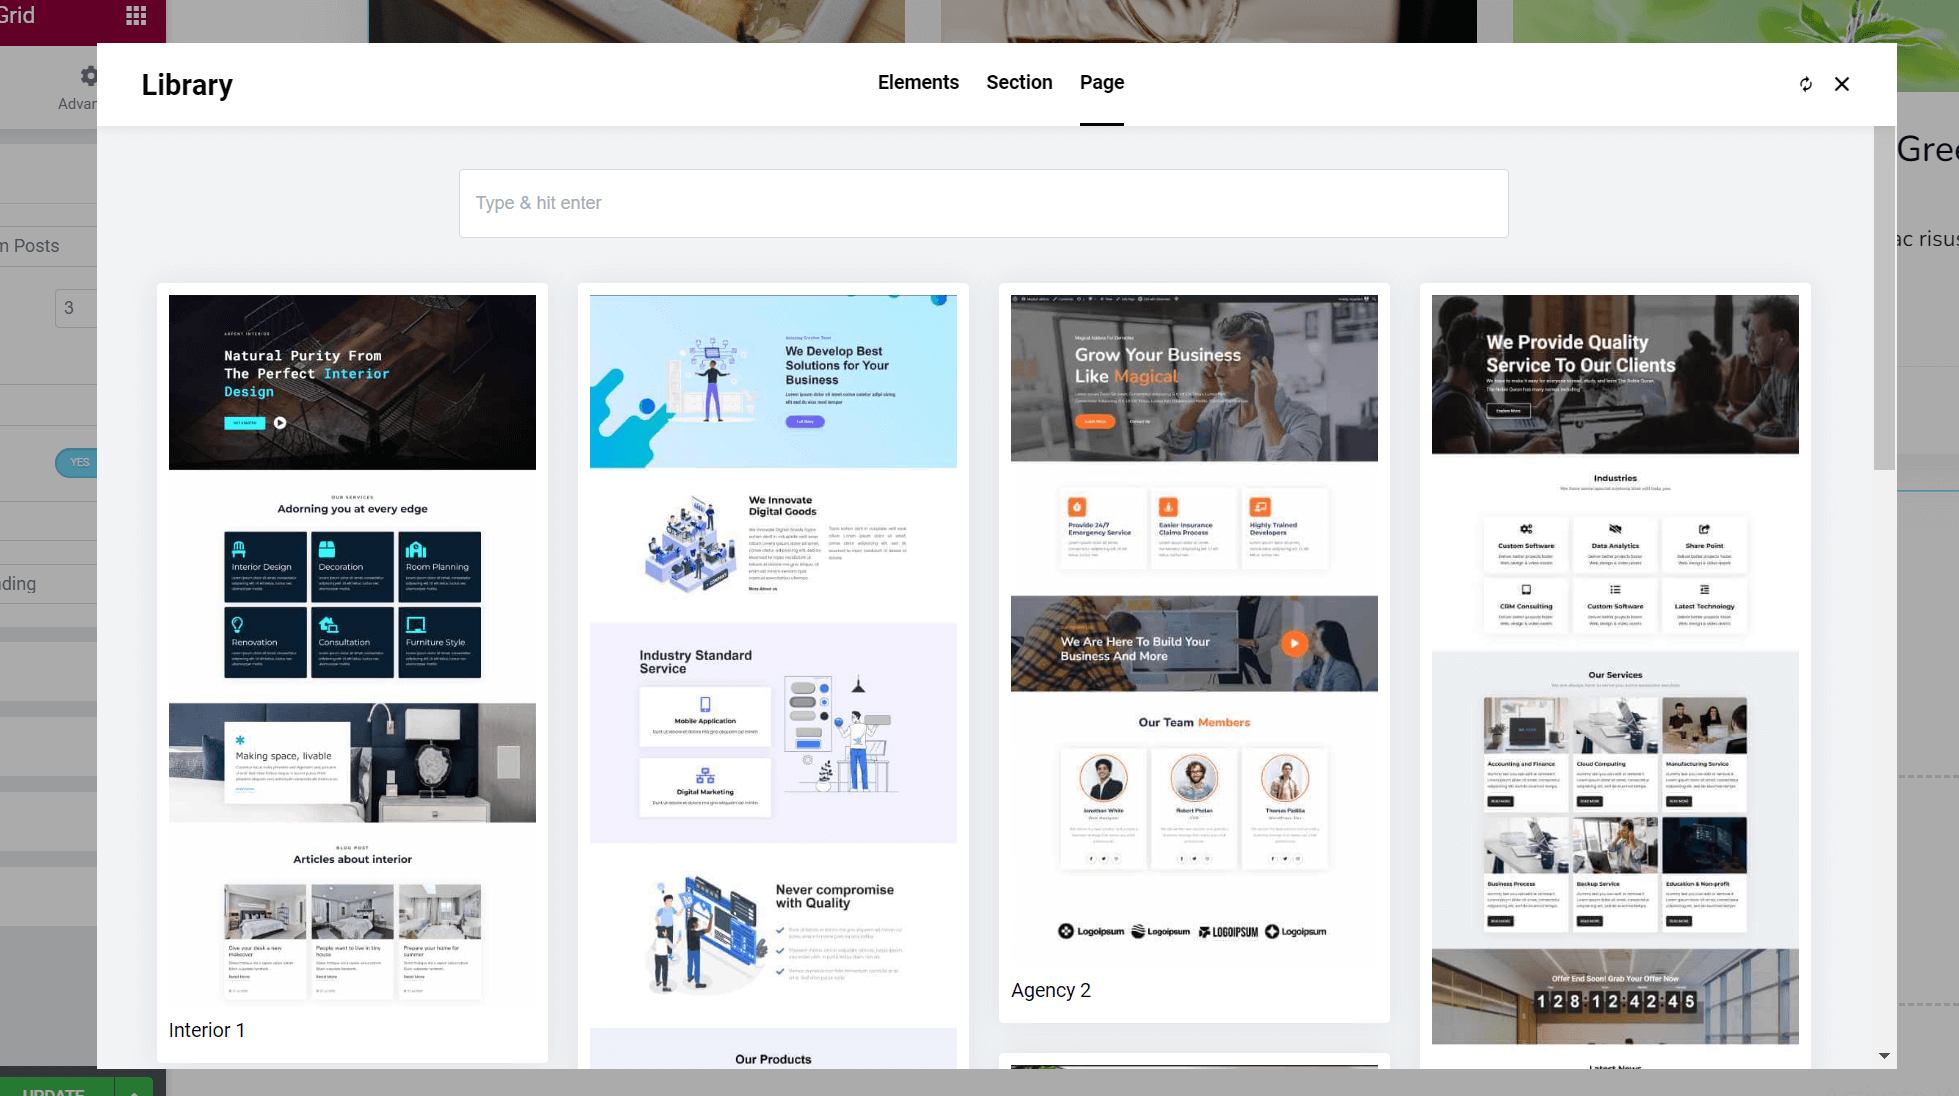Click the refresh/reload icon in Library
This screenshot has height=1096, width=1959.
pyautogui.click(x=1806, y=83)
